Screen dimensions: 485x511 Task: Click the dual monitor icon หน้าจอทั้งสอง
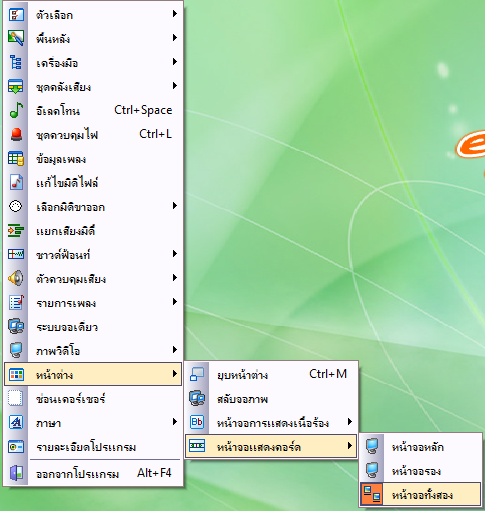[x=372, y=494]
